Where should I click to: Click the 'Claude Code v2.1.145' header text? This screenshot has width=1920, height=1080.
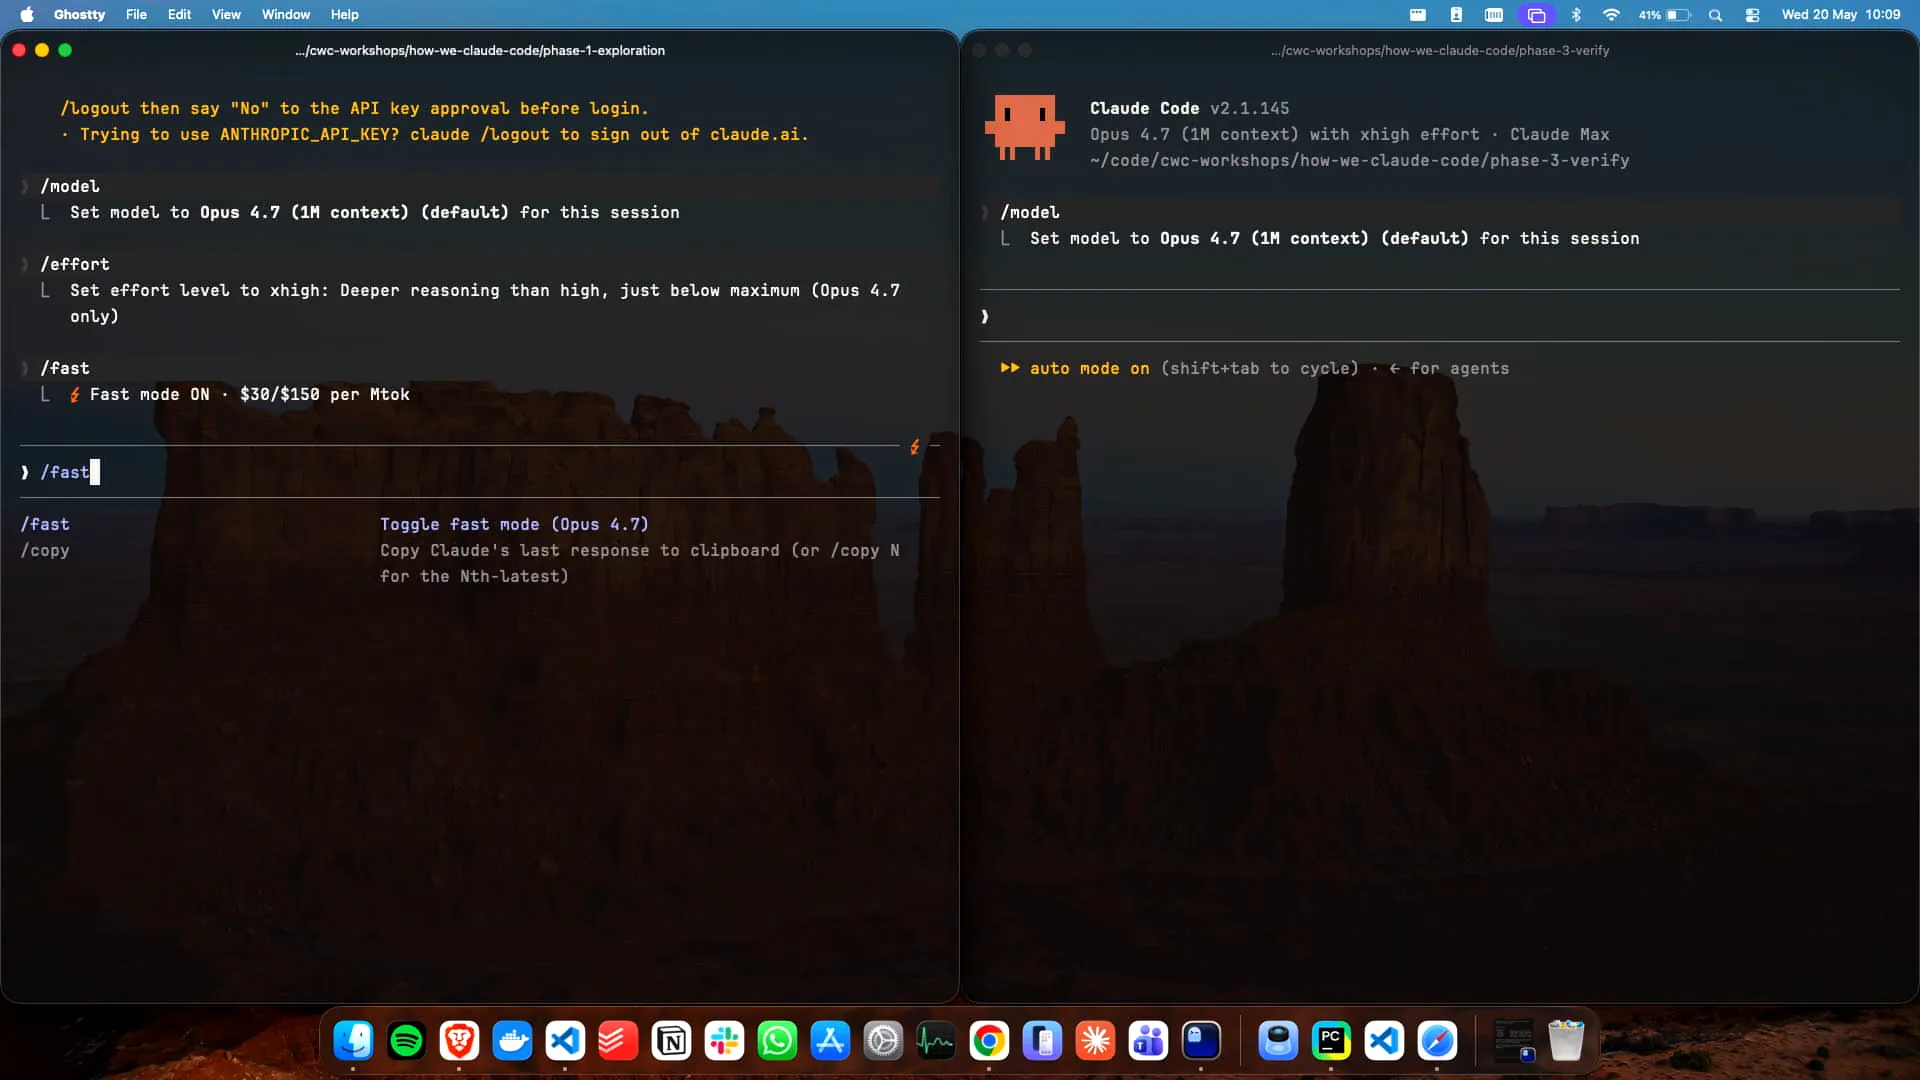(1189, 108)
